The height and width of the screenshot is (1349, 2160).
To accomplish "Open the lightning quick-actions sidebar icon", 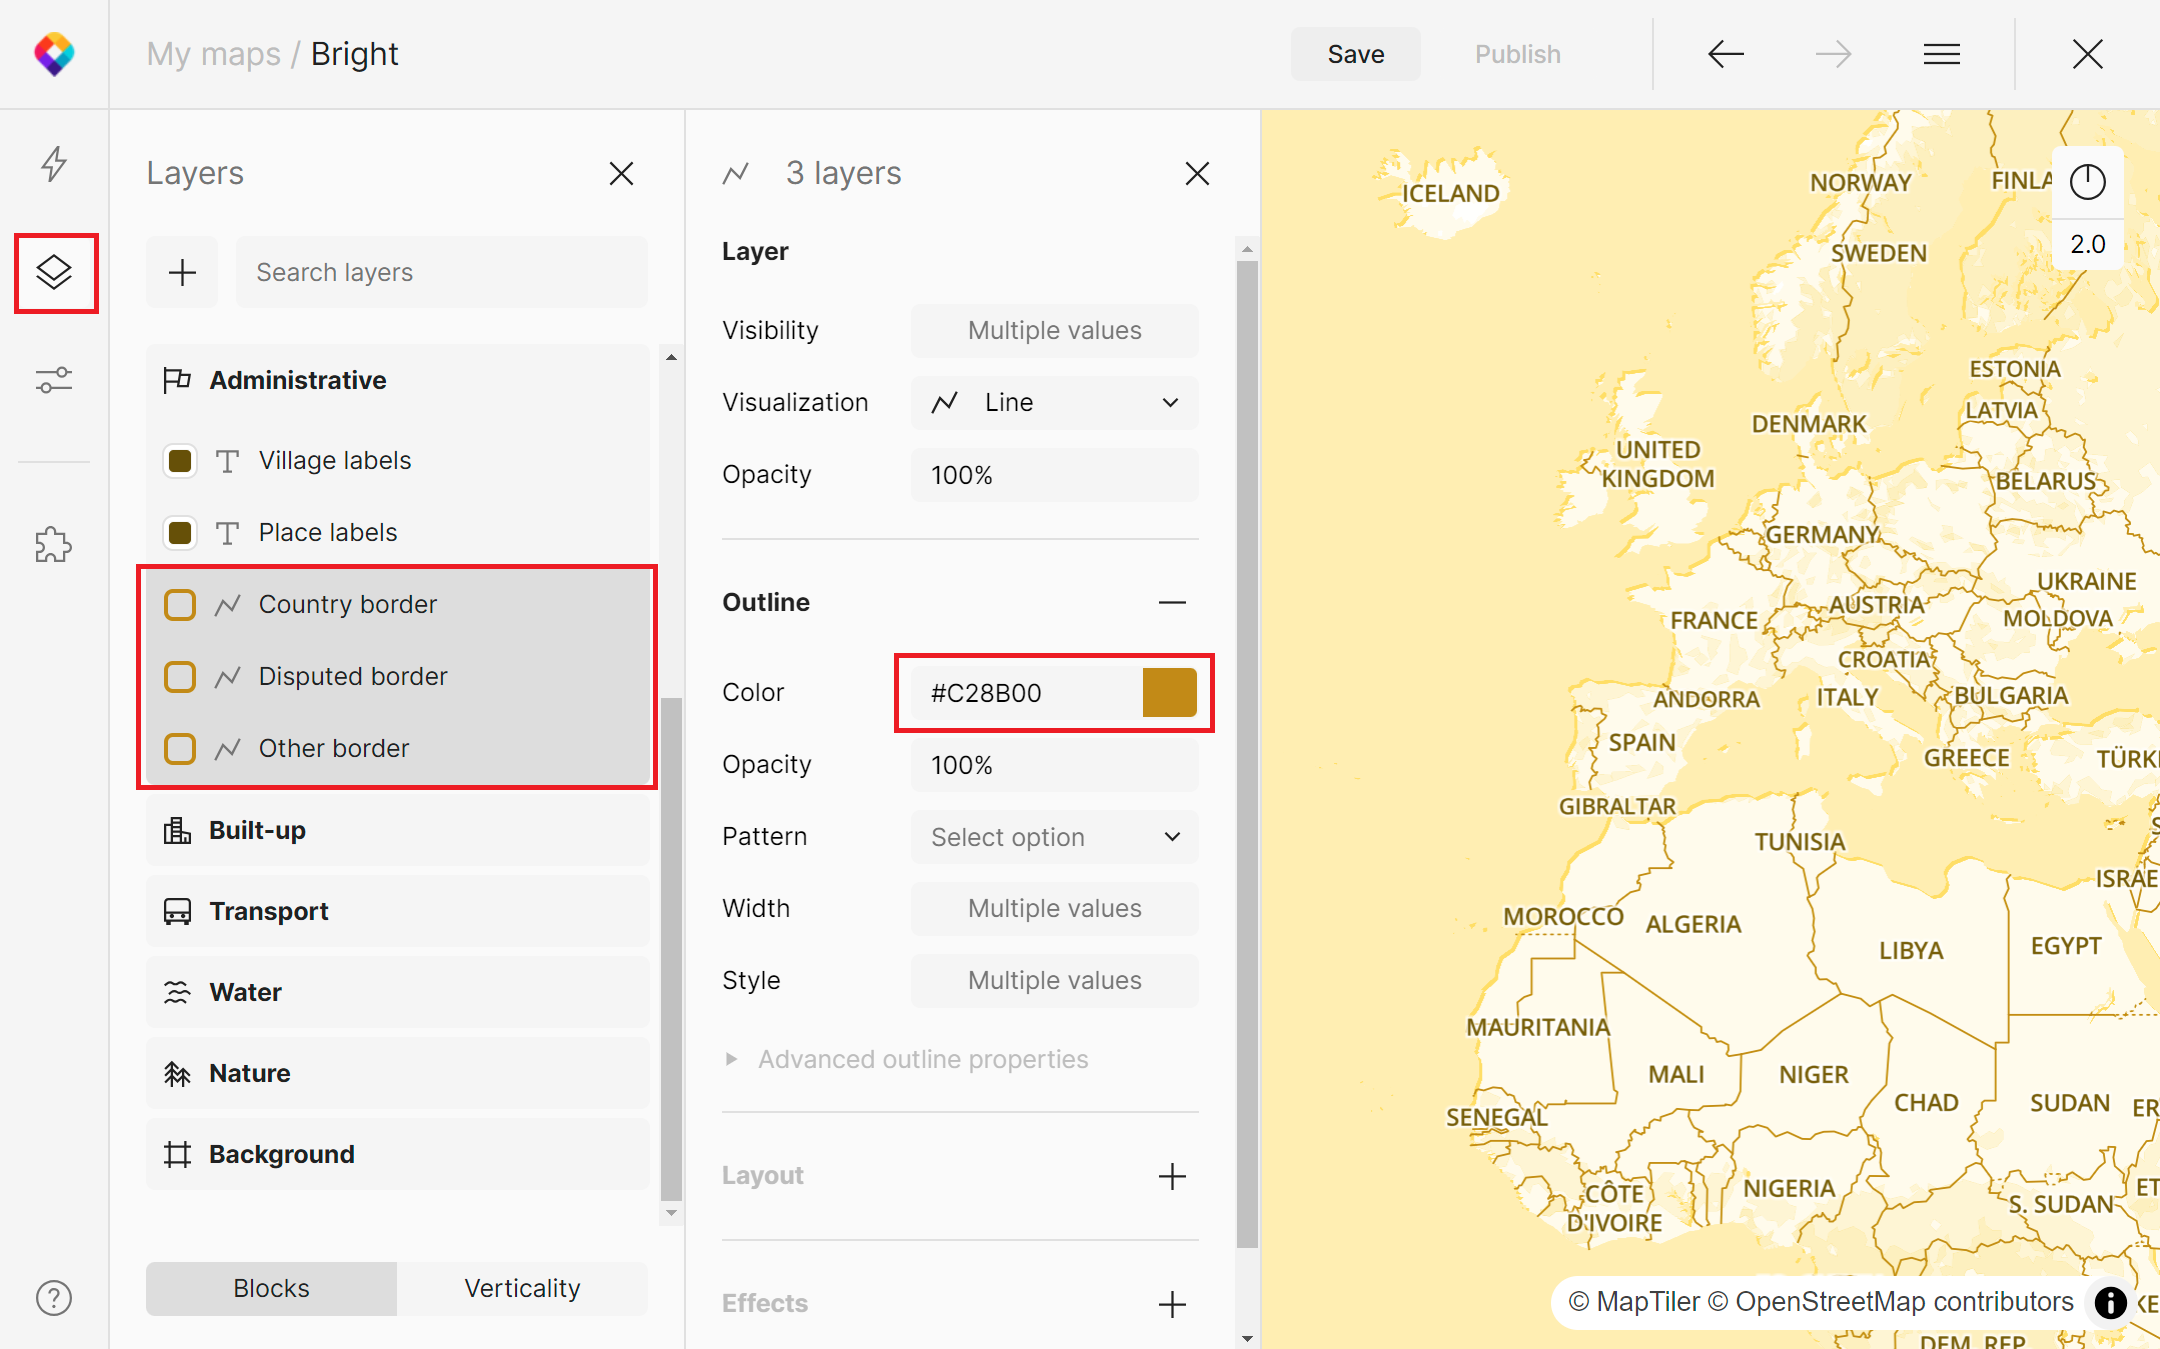I will click(x=54, y=163).
